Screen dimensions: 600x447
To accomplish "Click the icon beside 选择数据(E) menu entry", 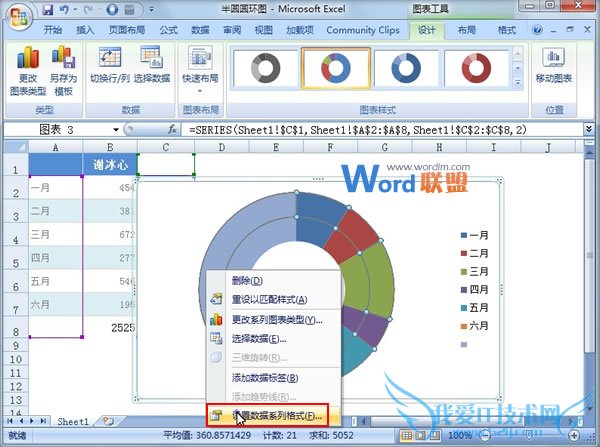I will [x=216, y=338].
